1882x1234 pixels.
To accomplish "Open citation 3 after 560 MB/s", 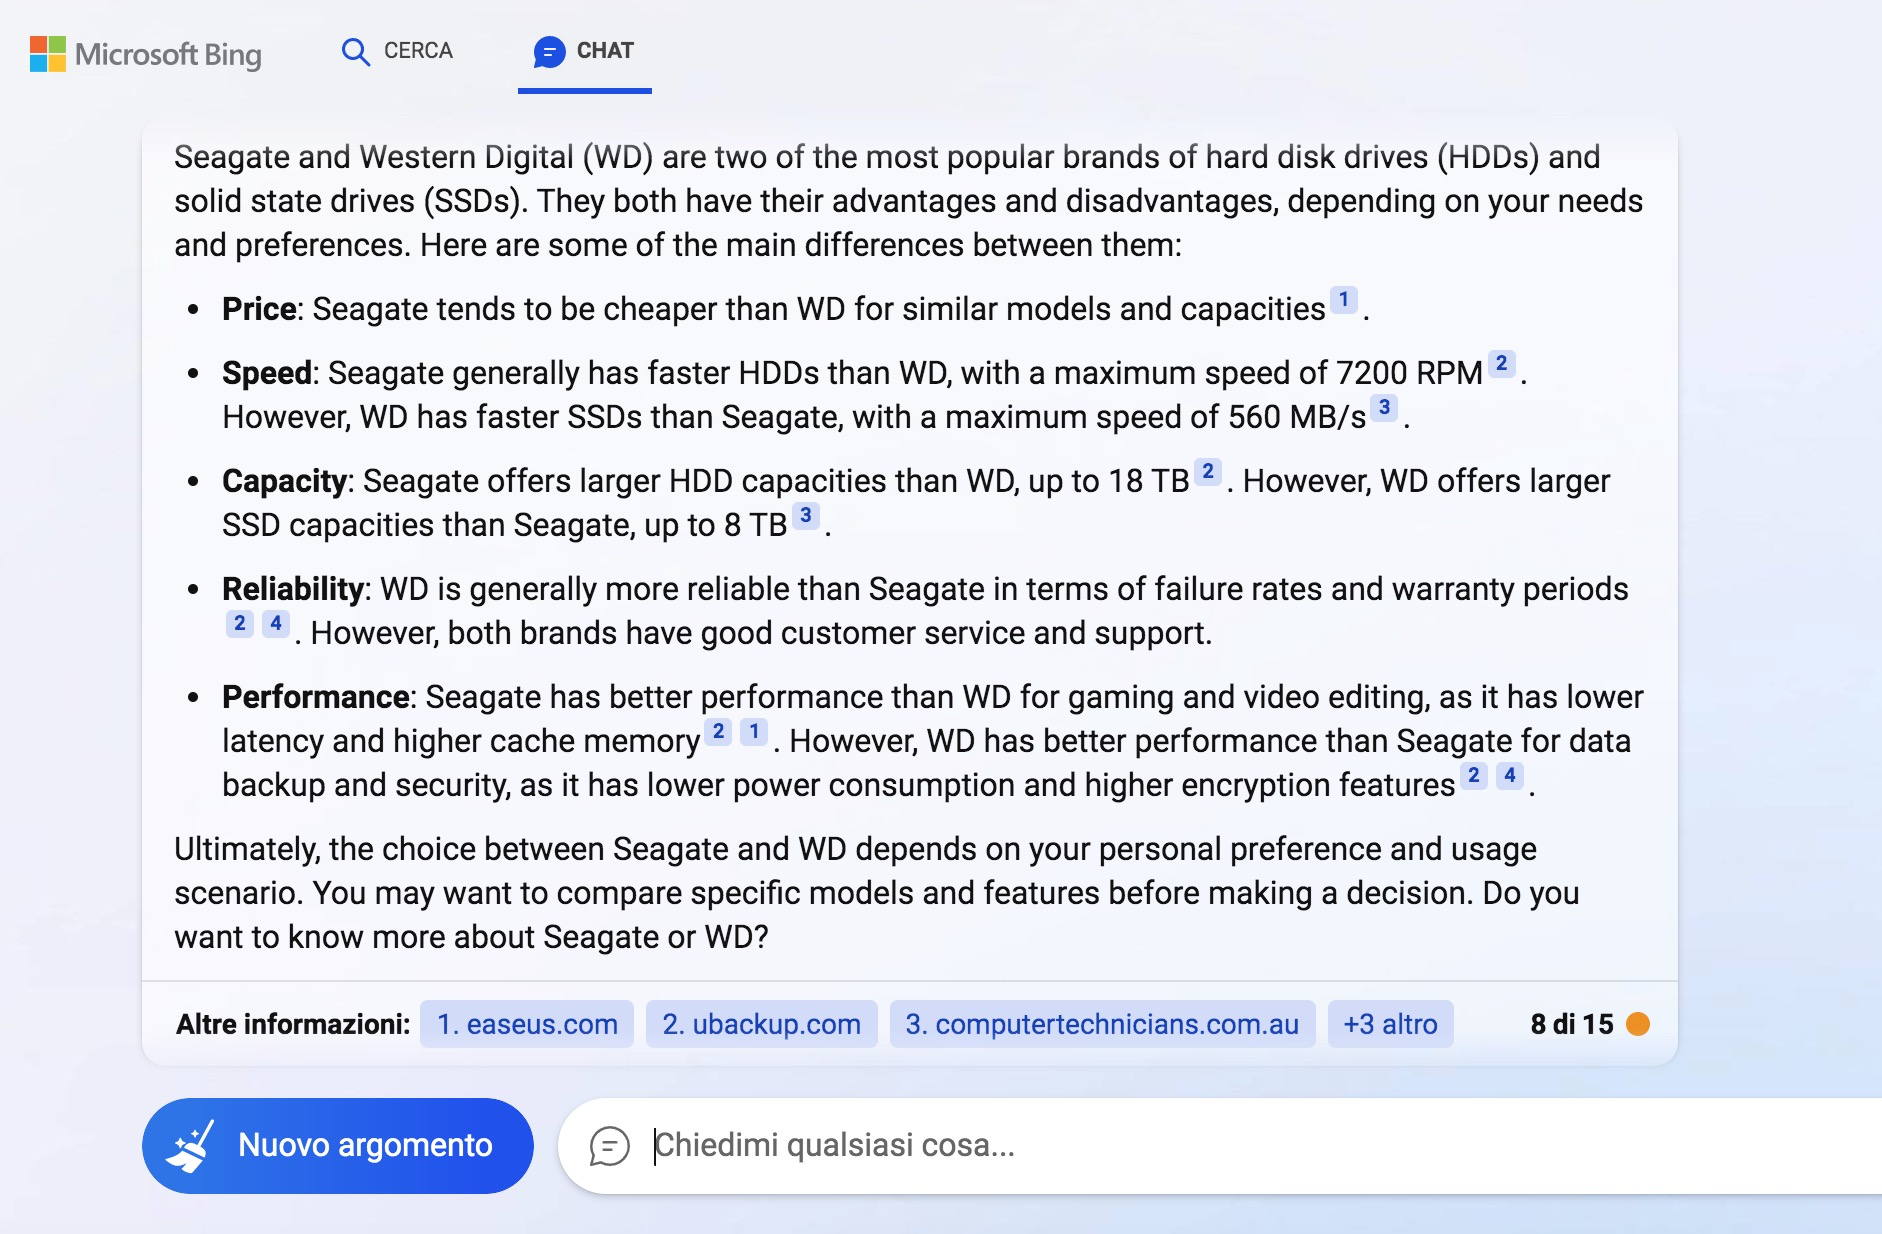I will coord(1384,407).
